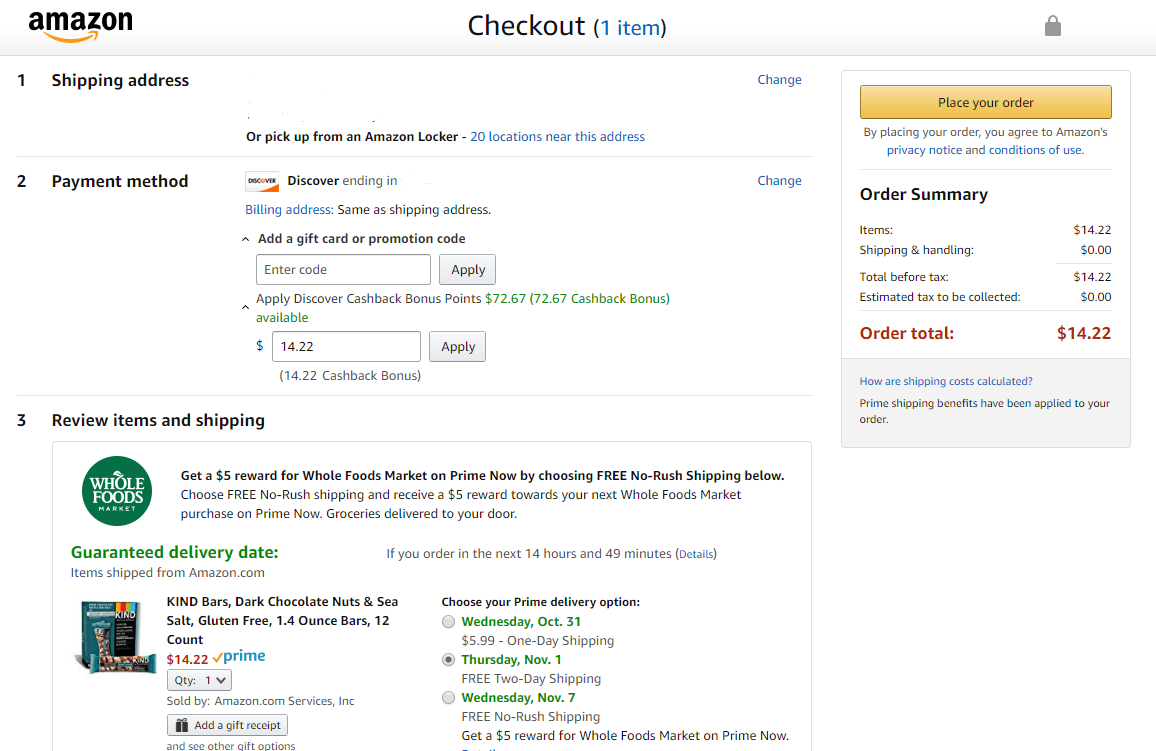
Task: Click the secure checkout padlock icon
Action: click(x=1052, y=26)
